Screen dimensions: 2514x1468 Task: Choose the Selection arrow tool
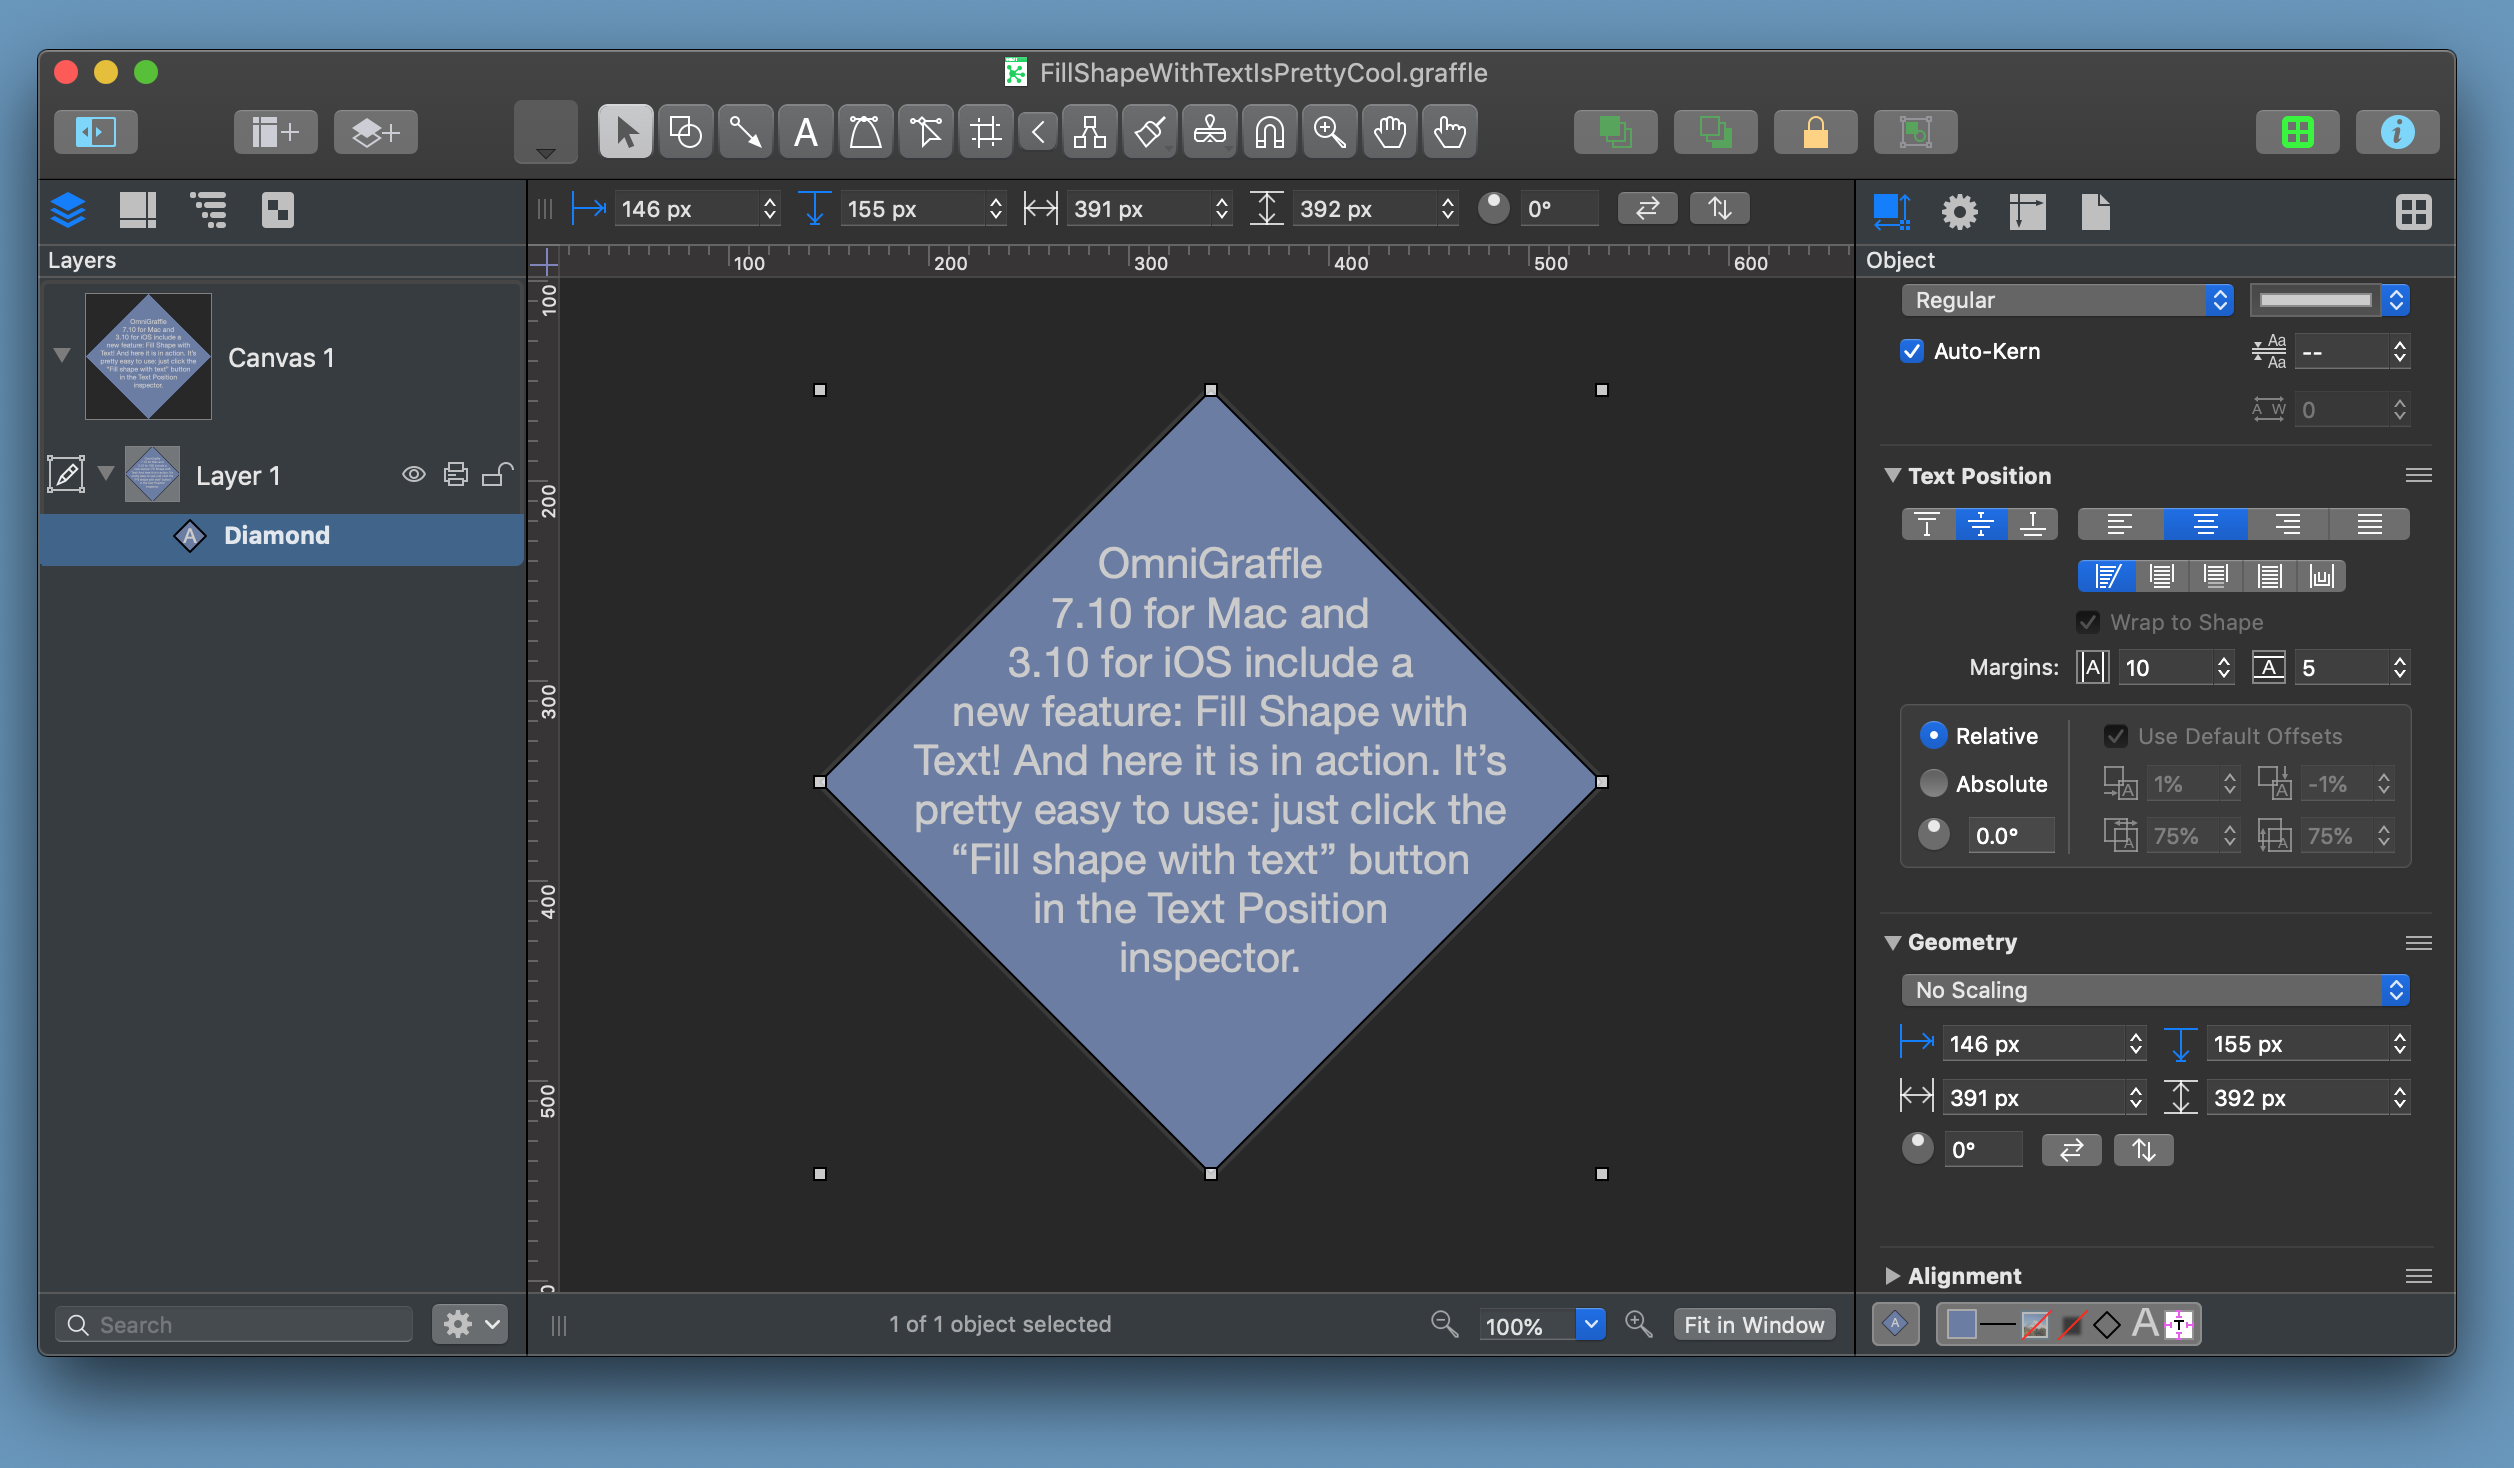[626, 132]
